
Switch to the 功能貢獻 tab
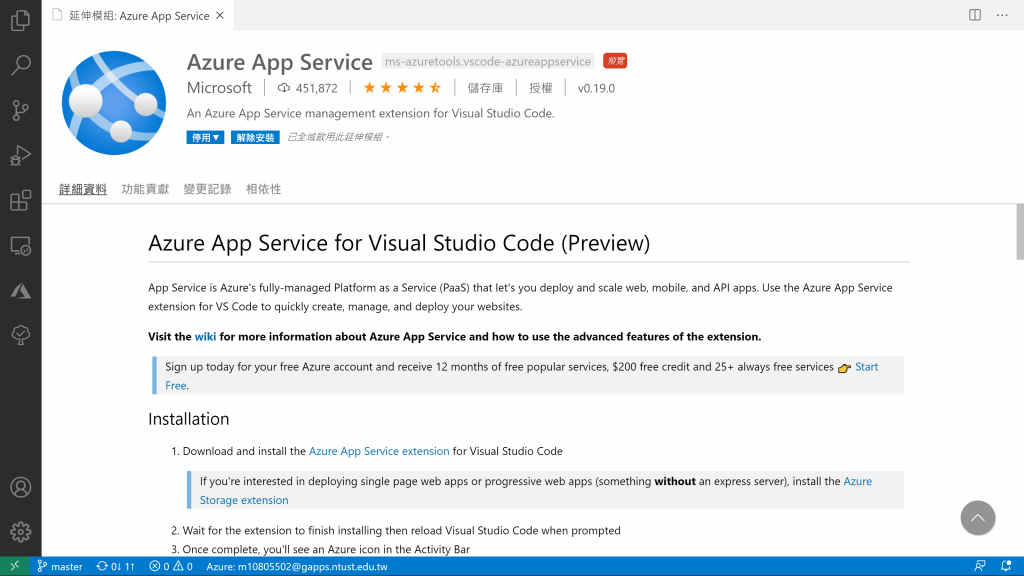click(x=145, y=189)
